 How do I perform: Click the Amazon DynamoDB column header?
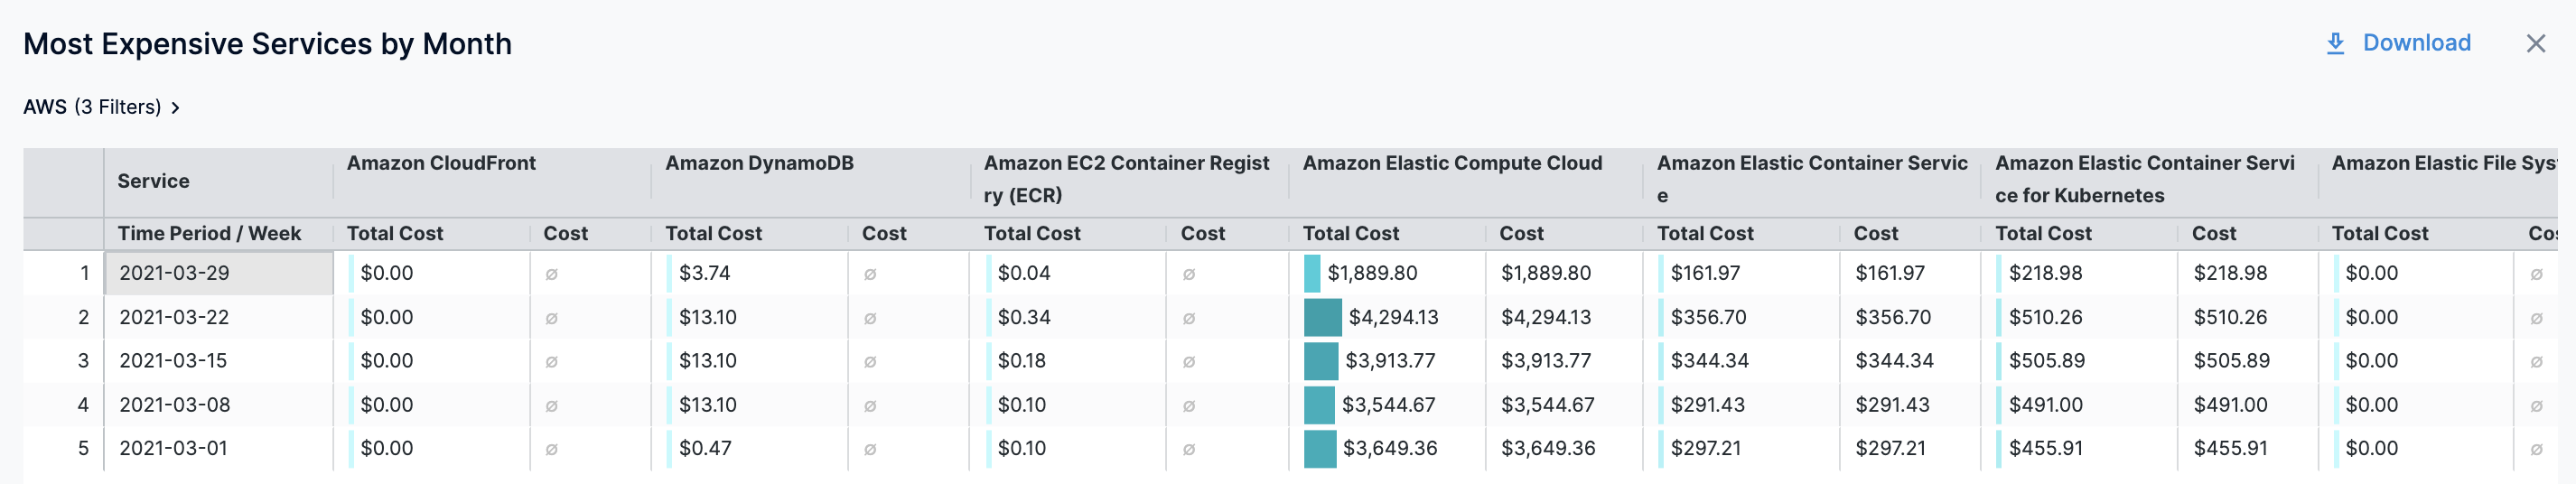[759, 163]
